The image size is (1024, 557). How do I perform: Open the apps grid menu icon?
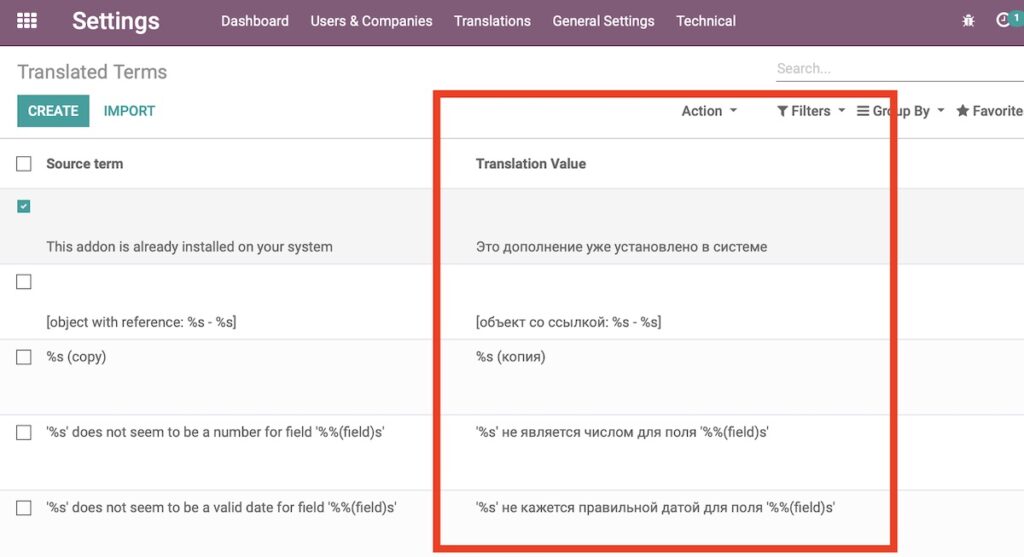coord(27,21)
